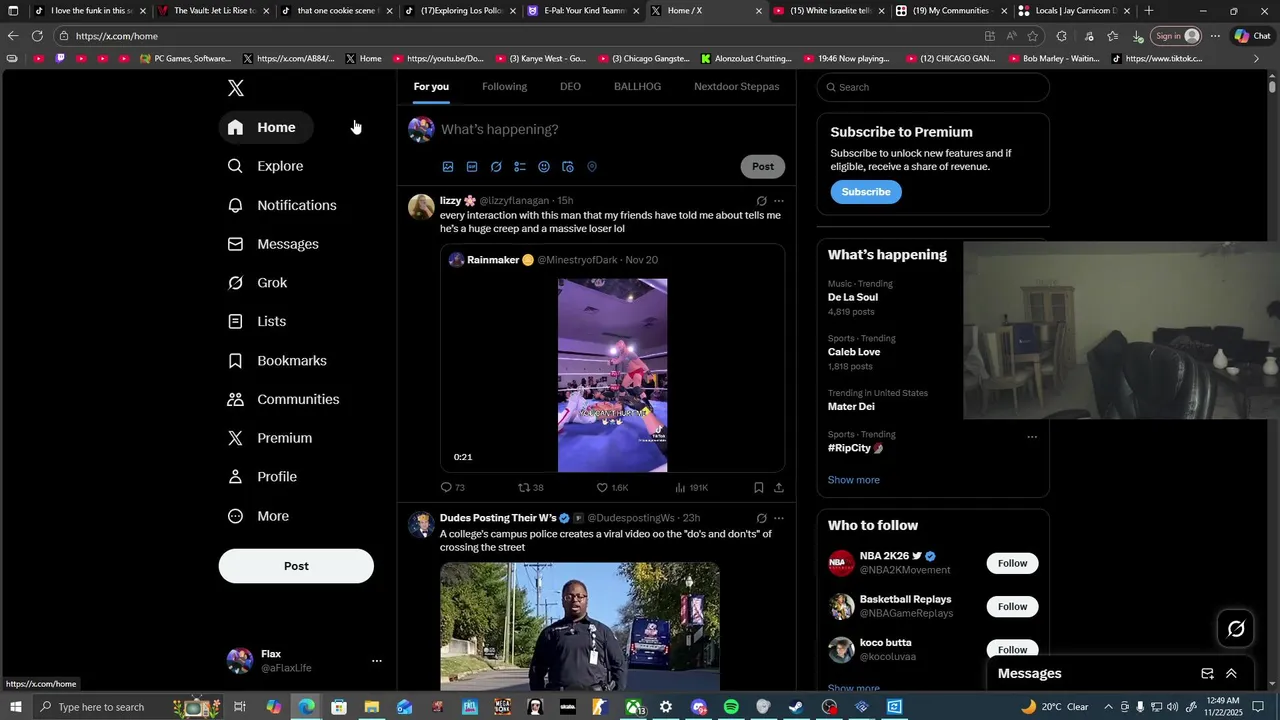Open emoji picker in composer
This screenshot has width=1280, height=720.
click(x=544, y=167)
